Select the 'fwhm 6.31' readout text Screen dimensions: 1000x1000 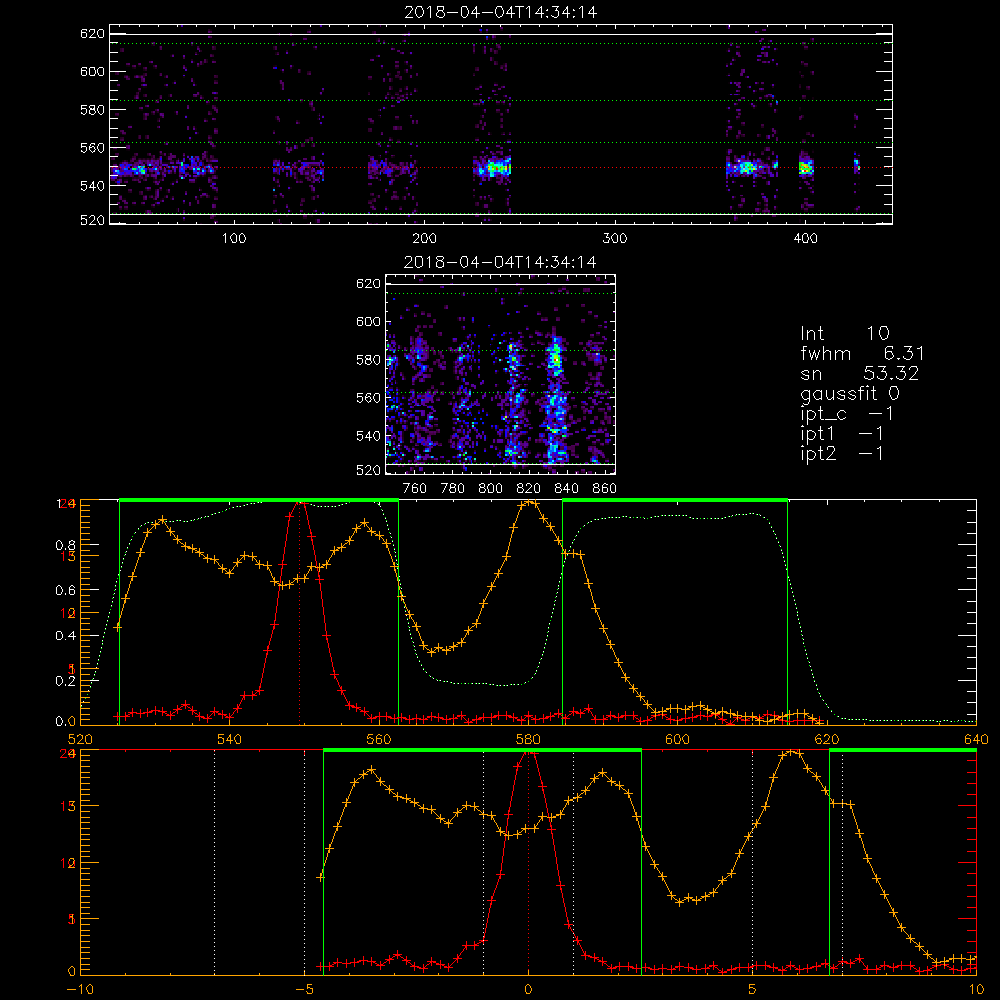tap(862, 353)
